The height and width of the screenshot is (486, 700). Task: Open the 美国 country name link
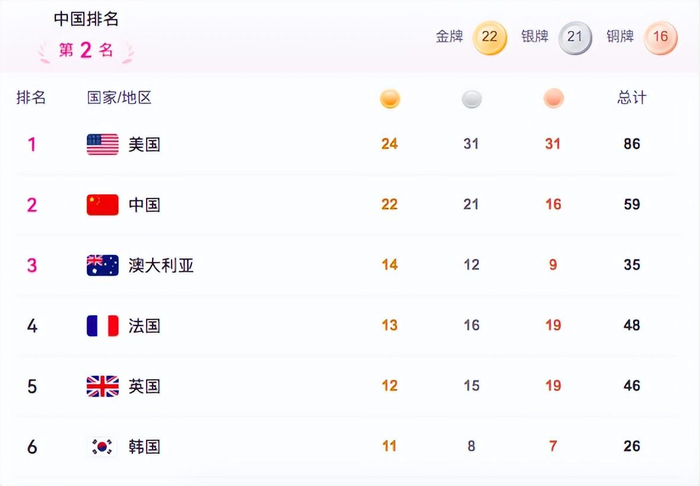click(x=144, y=144)
